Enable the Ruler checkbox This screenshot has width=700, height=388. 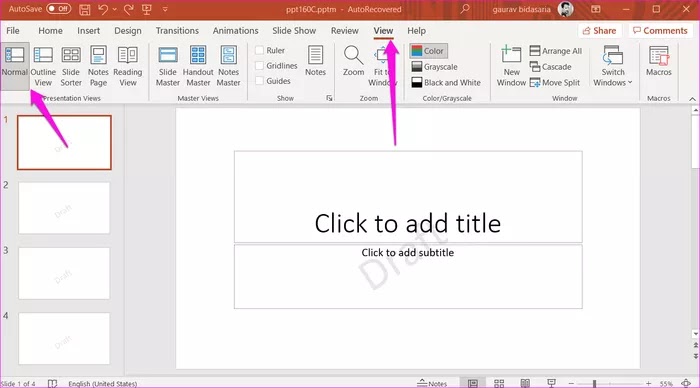(259, 50)
